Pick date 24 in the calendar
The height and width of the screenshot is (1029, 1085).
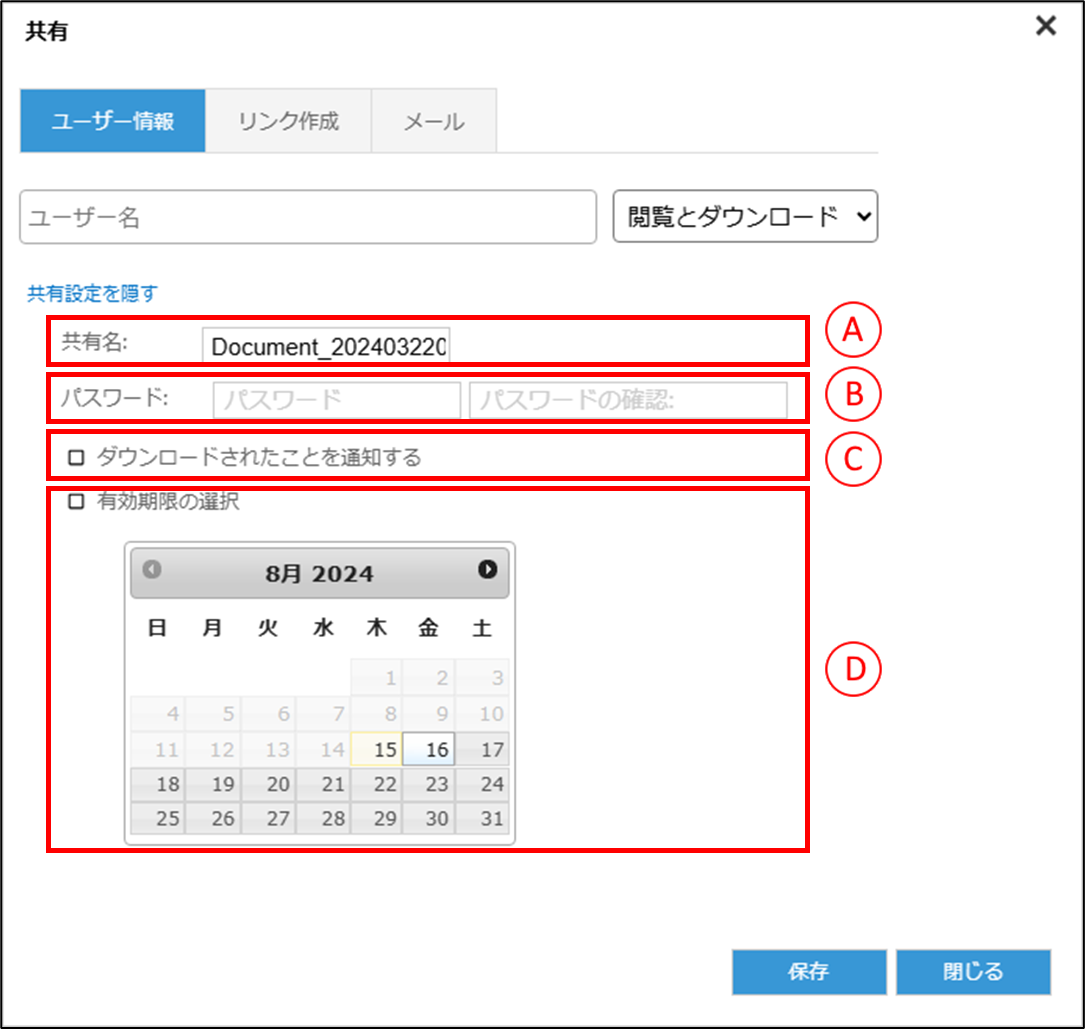[482, 784]
